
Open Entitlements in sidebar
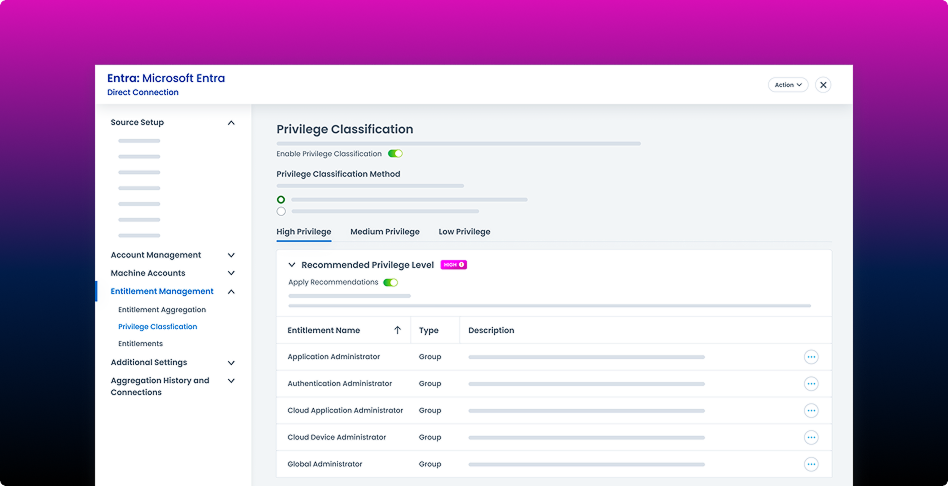pos(140,343)
